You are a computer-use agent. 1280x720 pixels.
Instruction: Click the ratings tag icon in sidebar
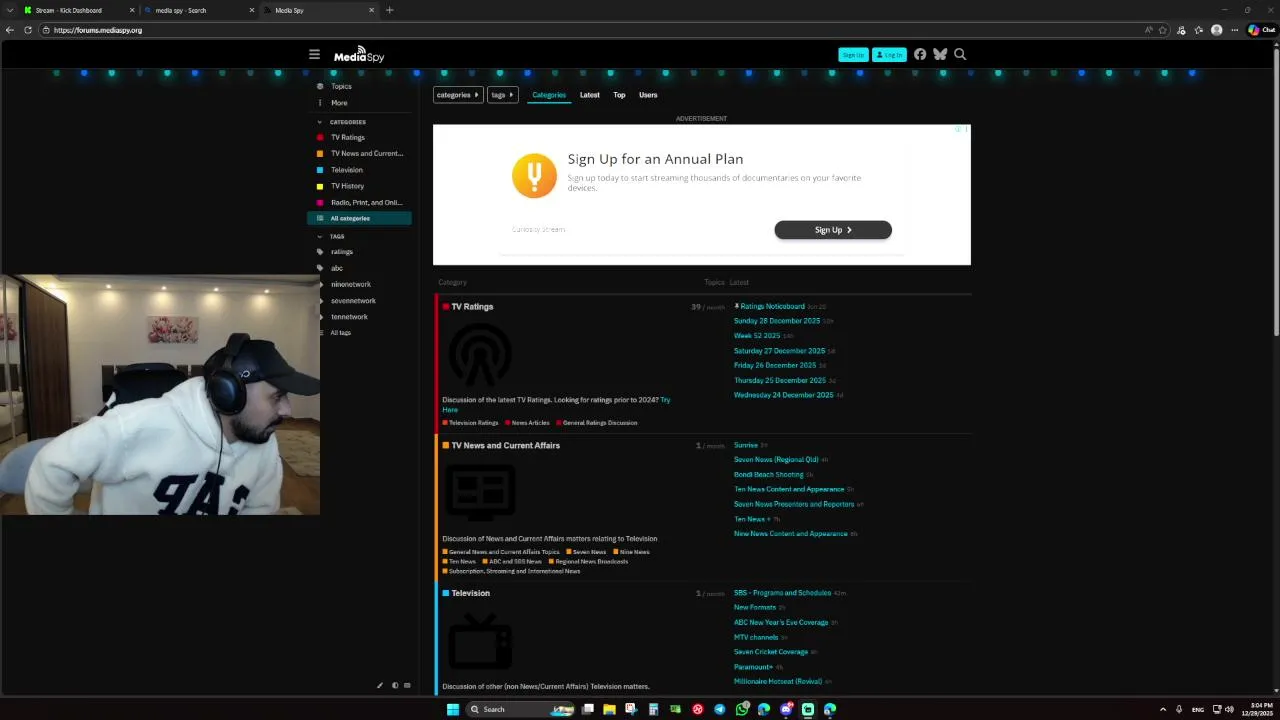(x=320, y=252)
